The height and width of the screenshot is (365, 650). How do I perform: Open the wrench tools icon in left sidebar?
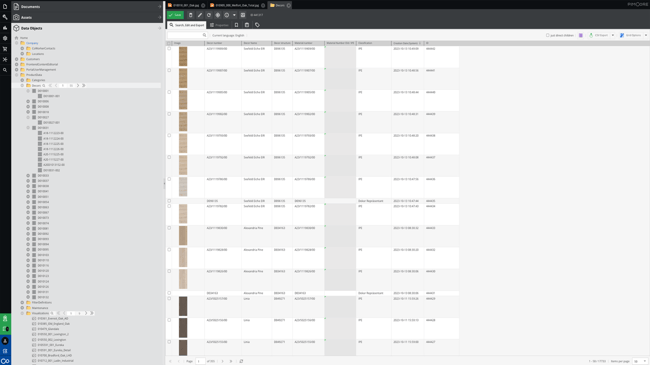point(5,17)
